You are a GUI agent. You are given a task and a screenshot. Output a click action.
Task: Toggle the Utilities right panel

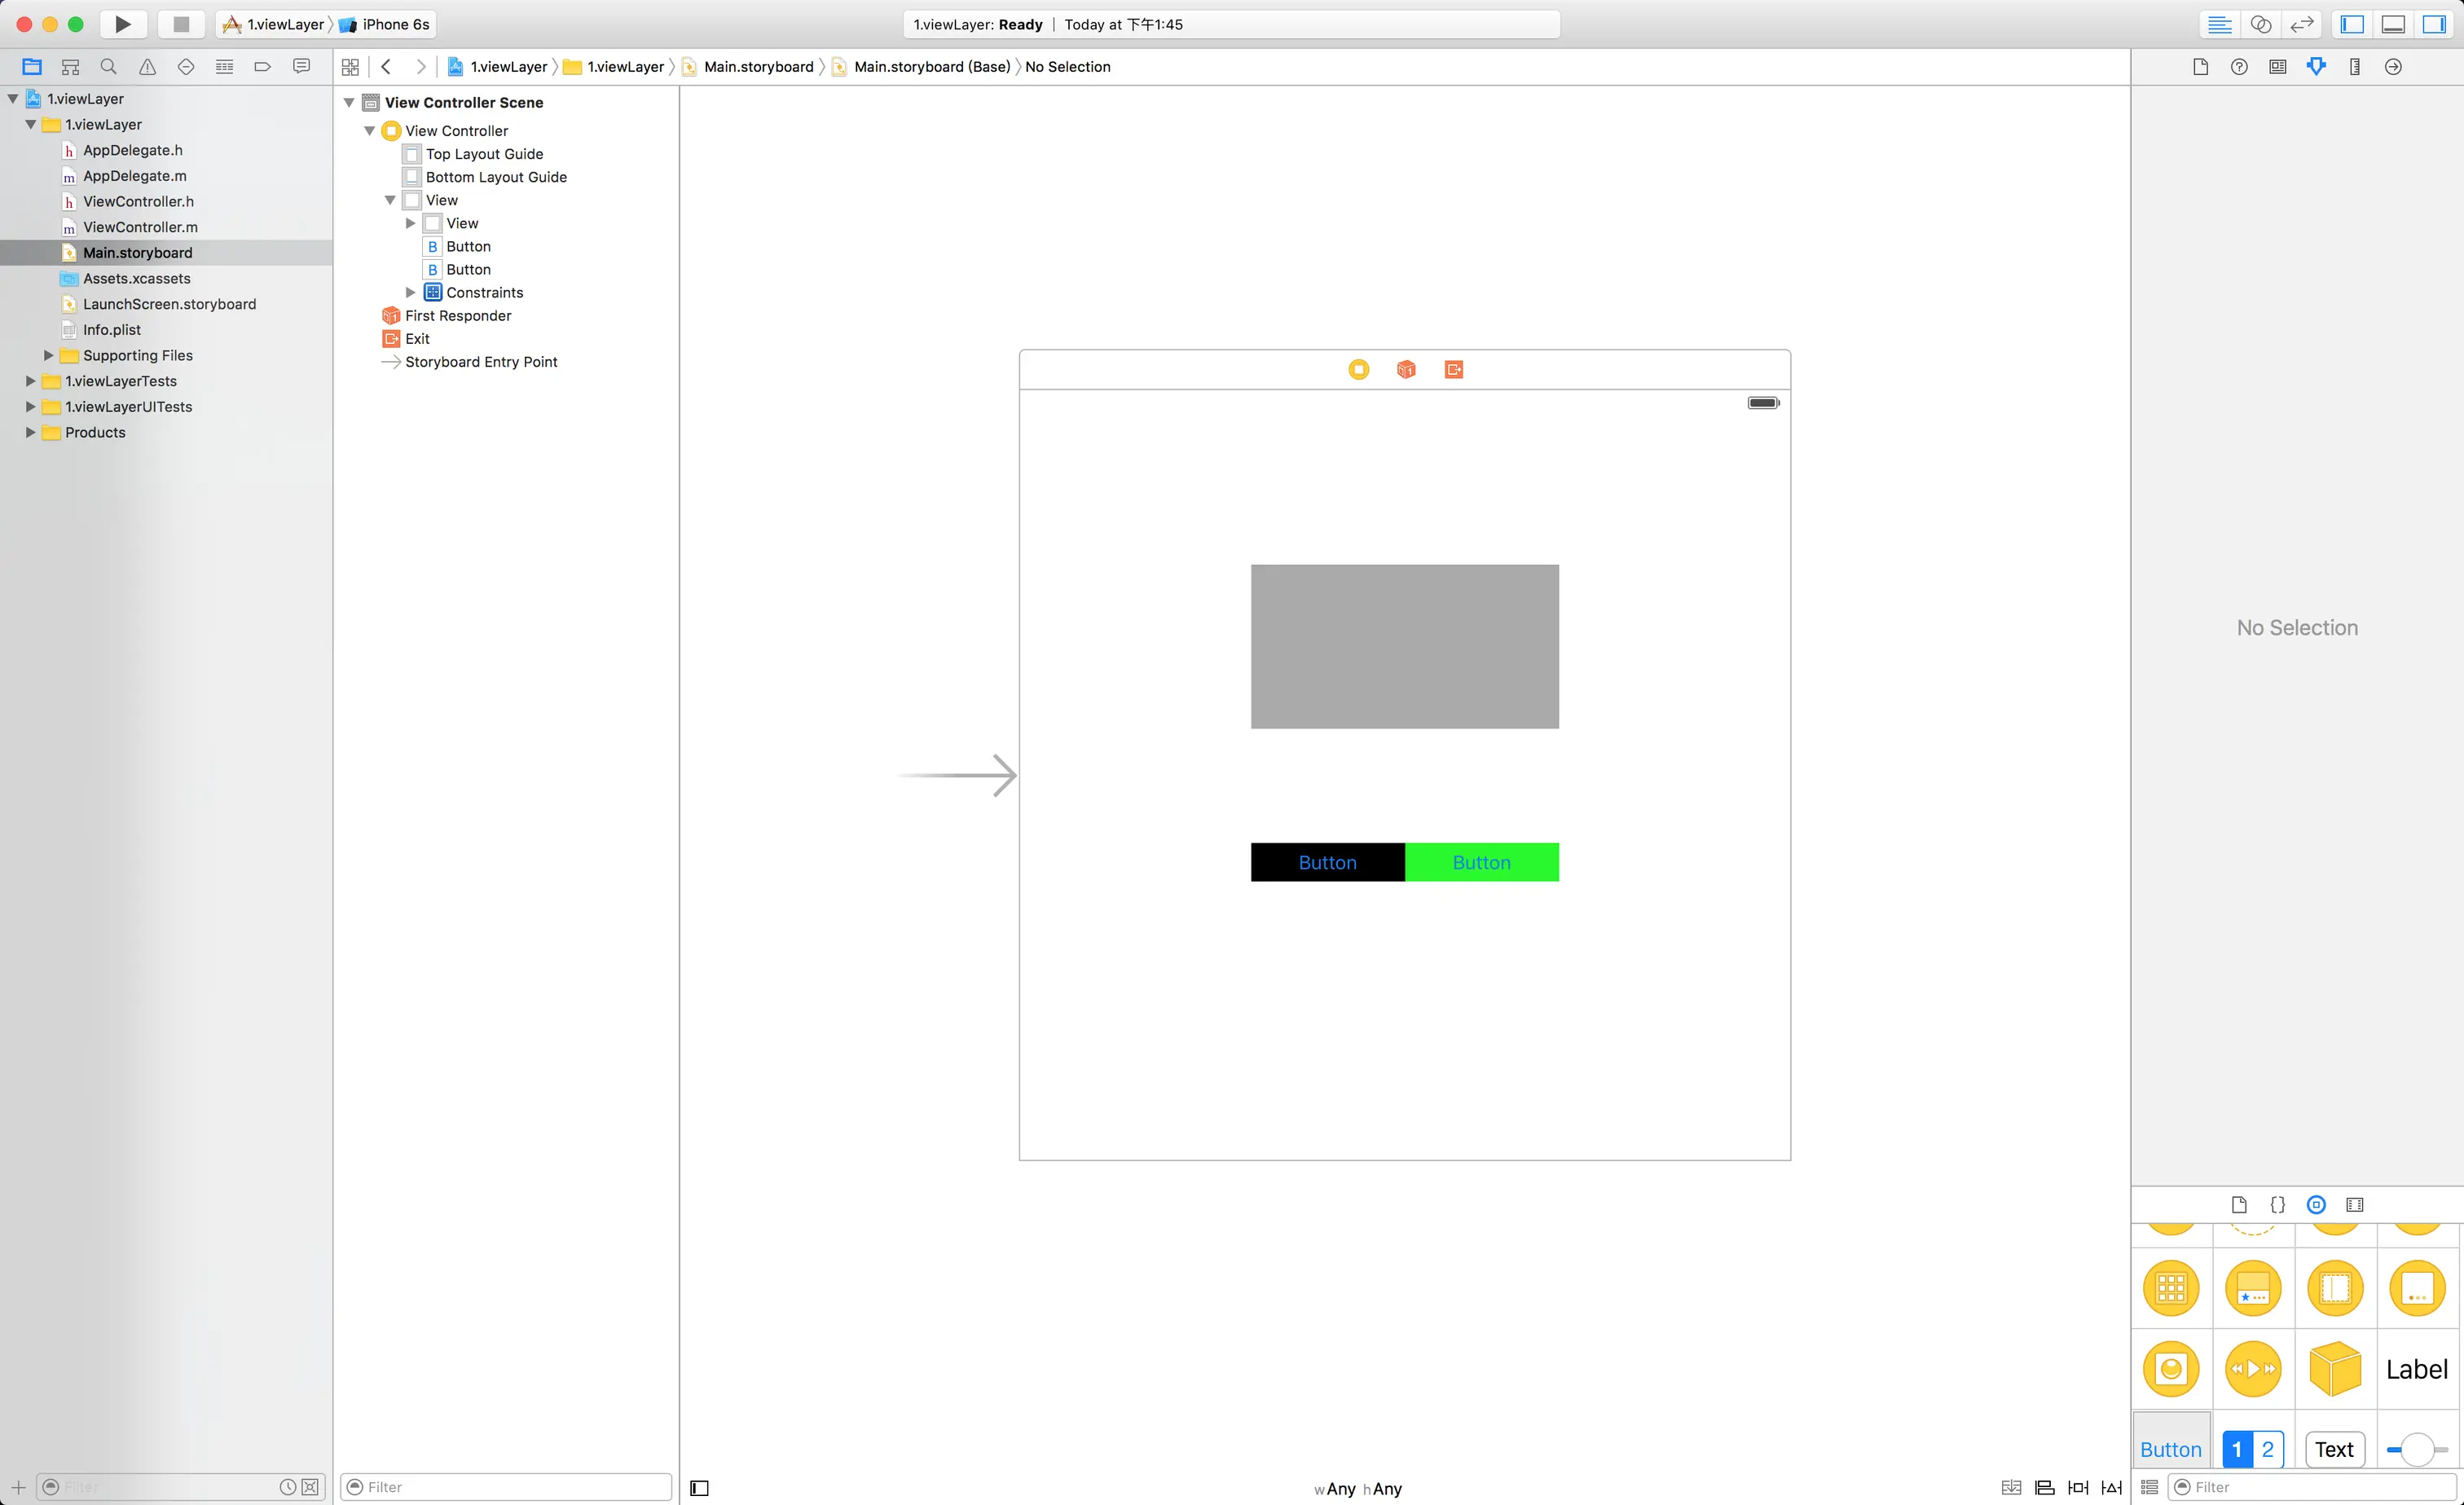click(x=2434, y=24)
